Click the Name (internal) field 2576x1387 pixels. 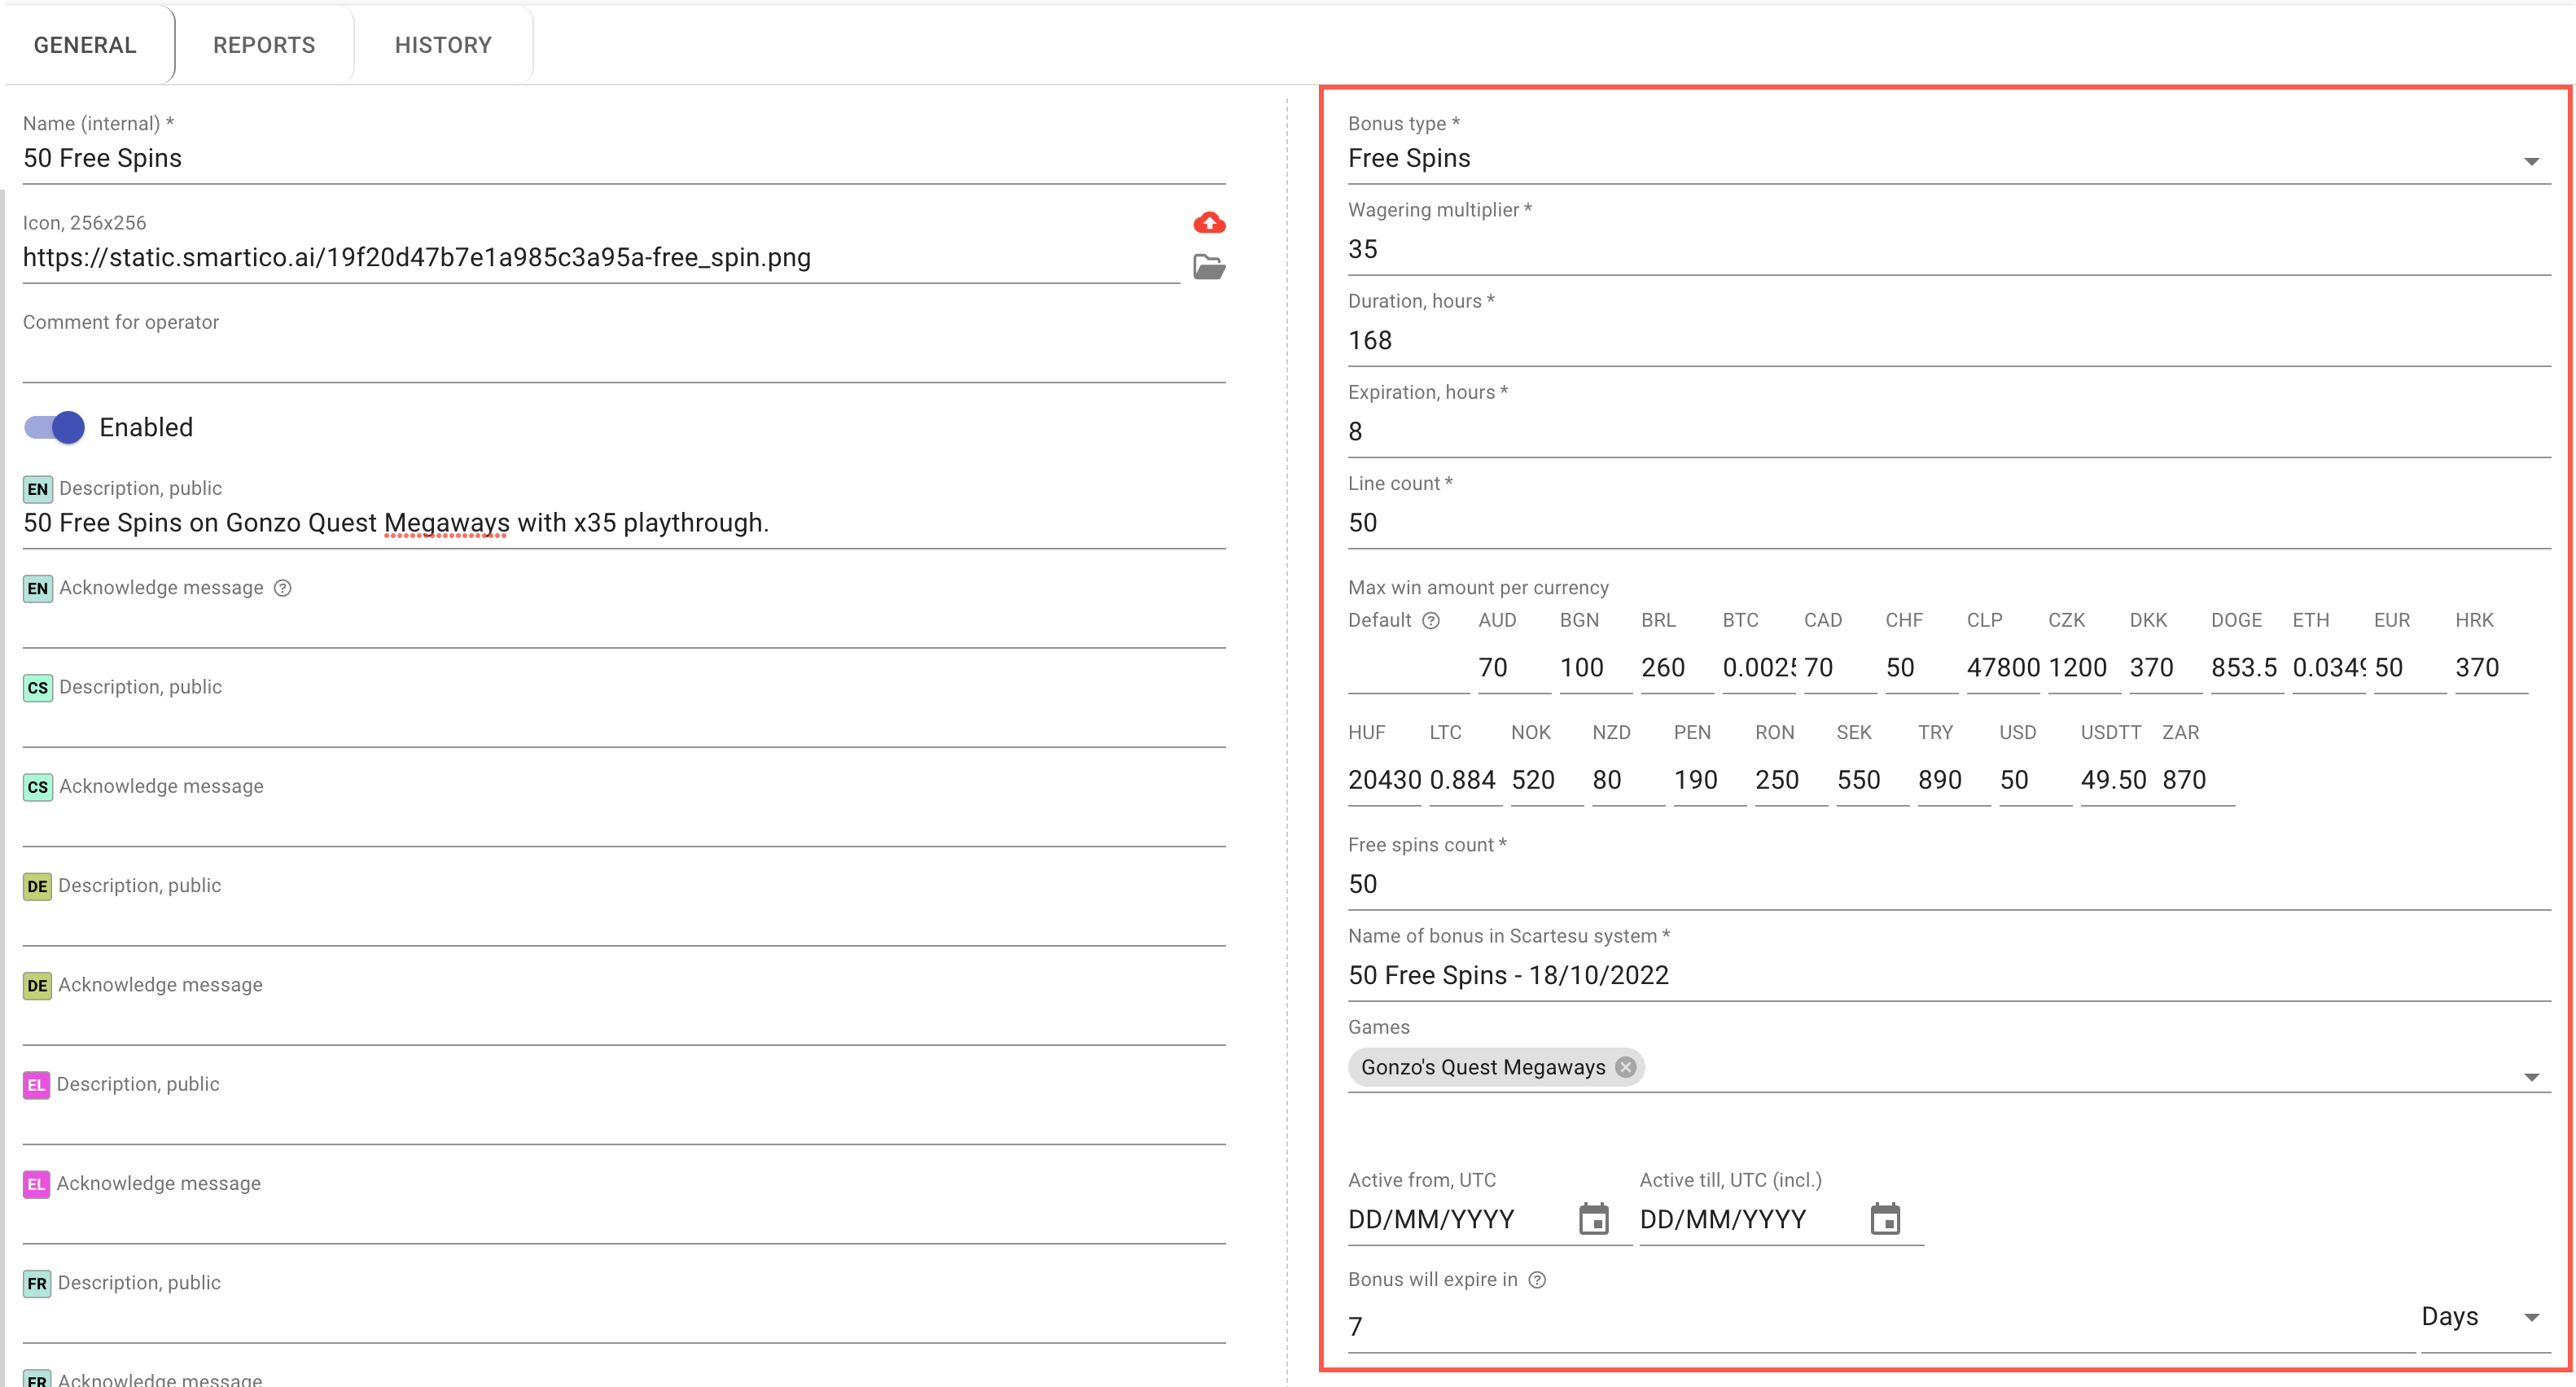(623, 159)
